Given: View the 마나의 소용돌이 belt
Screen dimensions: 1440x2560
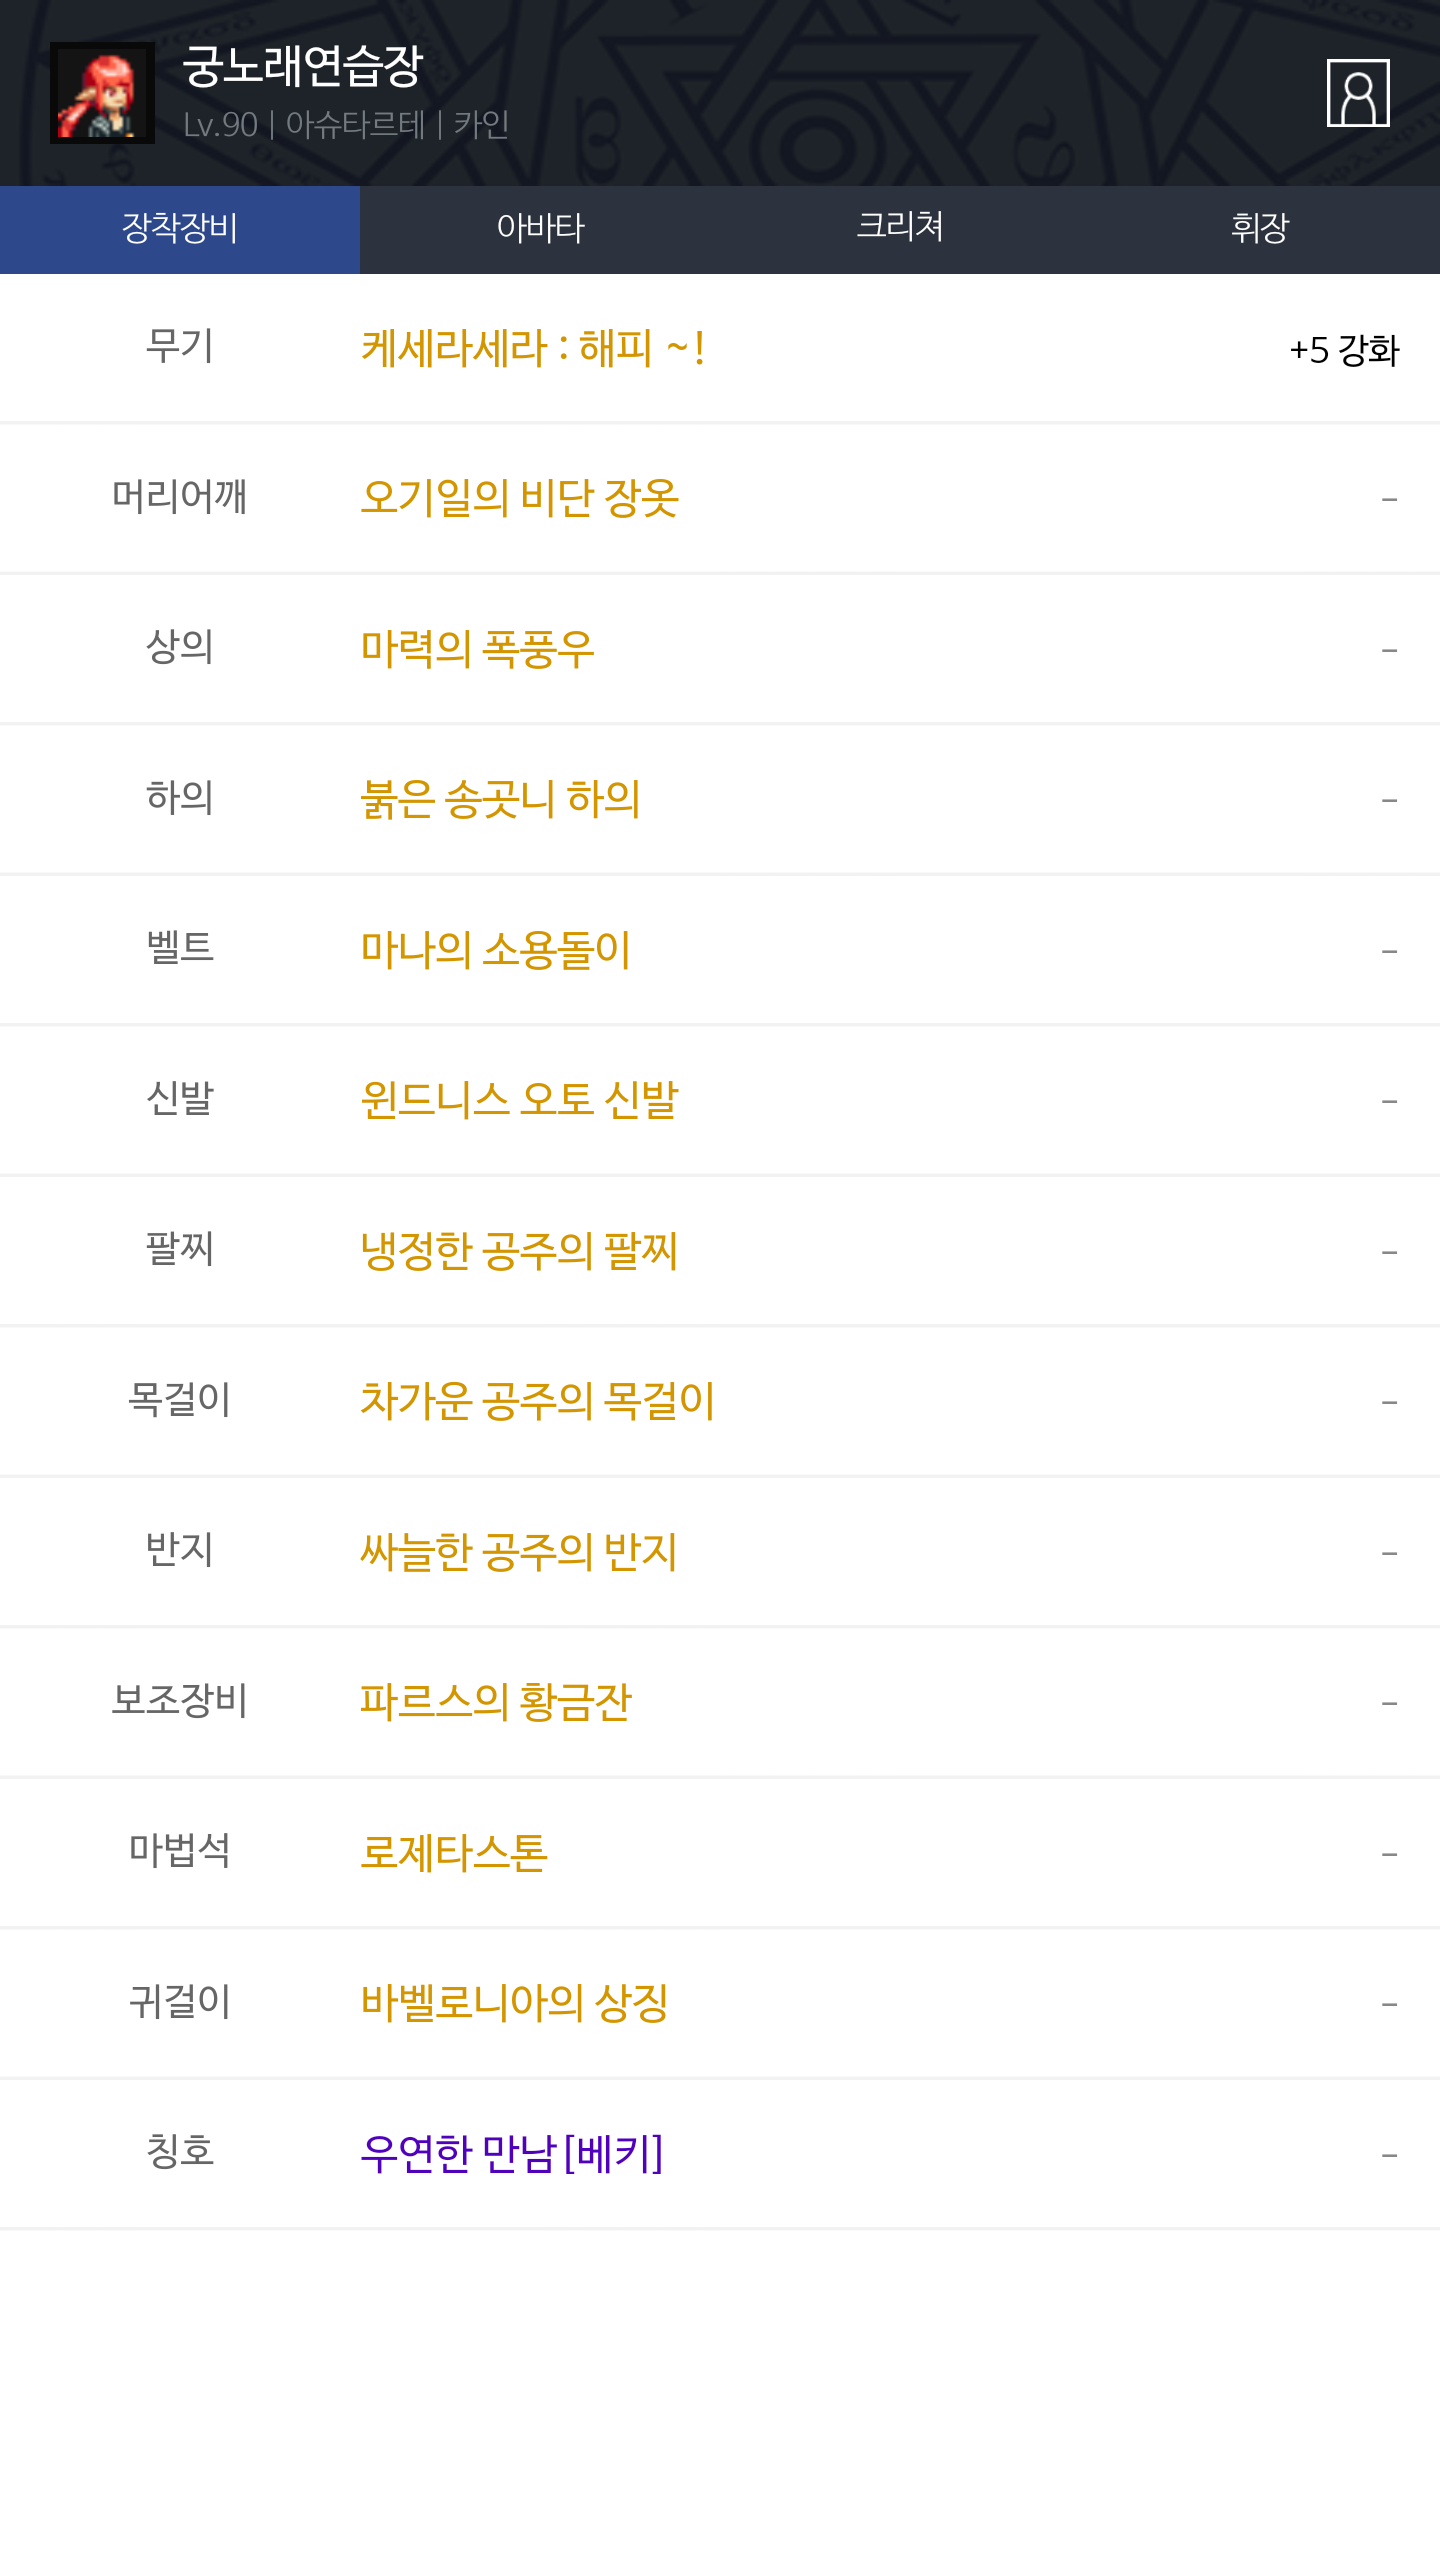Looking at the screenshot, I should coord(495,950).
